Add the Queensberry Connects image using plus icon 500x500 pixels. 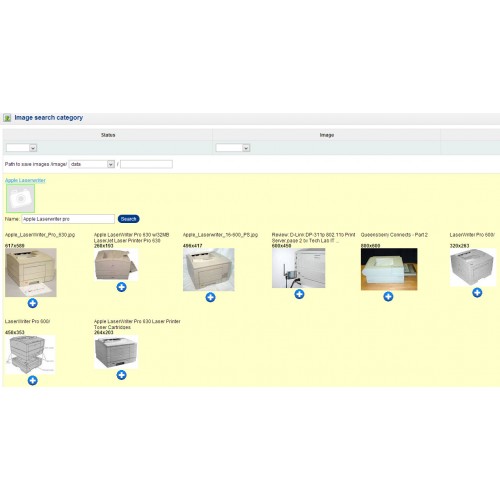tap(388, 296)
